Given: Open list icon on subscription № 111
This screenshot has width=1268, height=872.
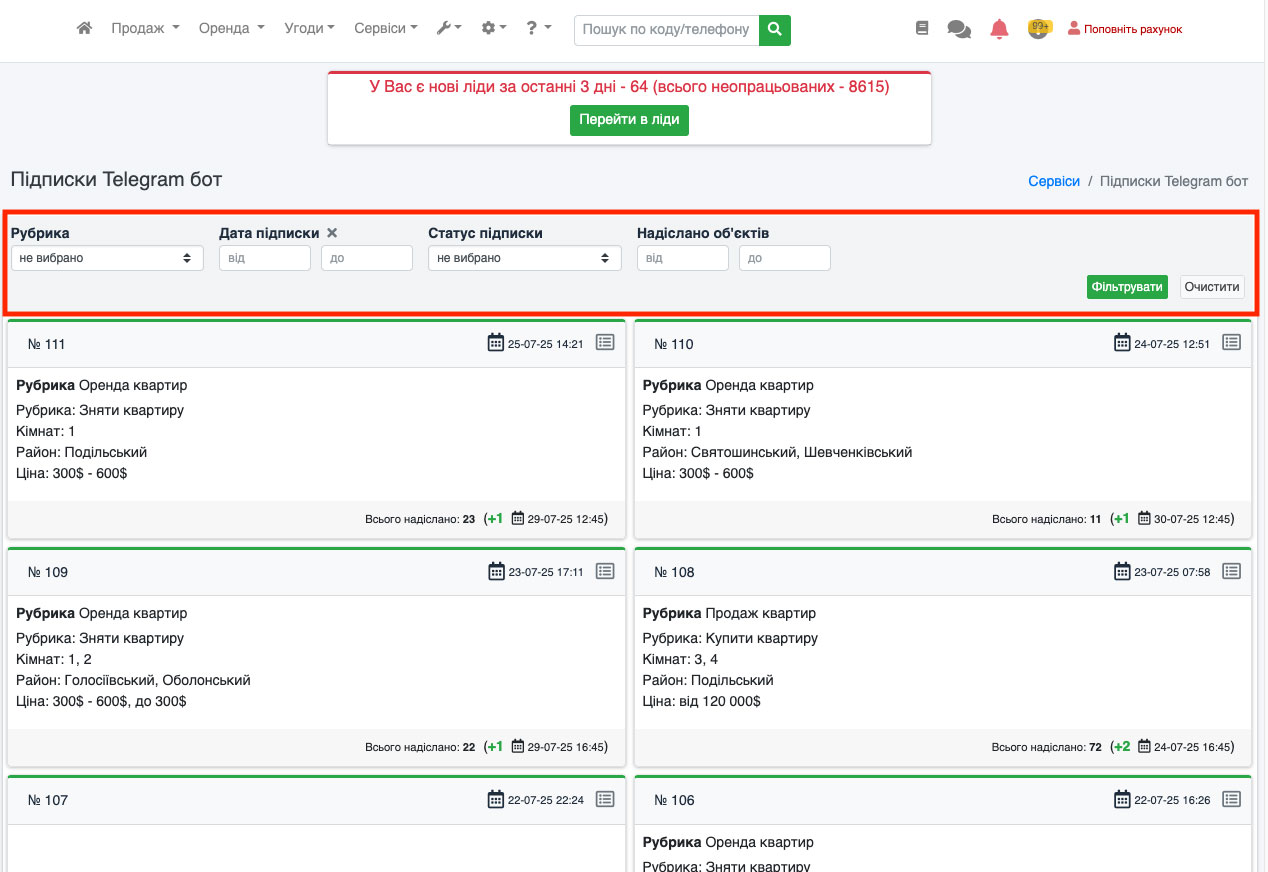Looking at the screenshot, I should click(x=605, y=342).
